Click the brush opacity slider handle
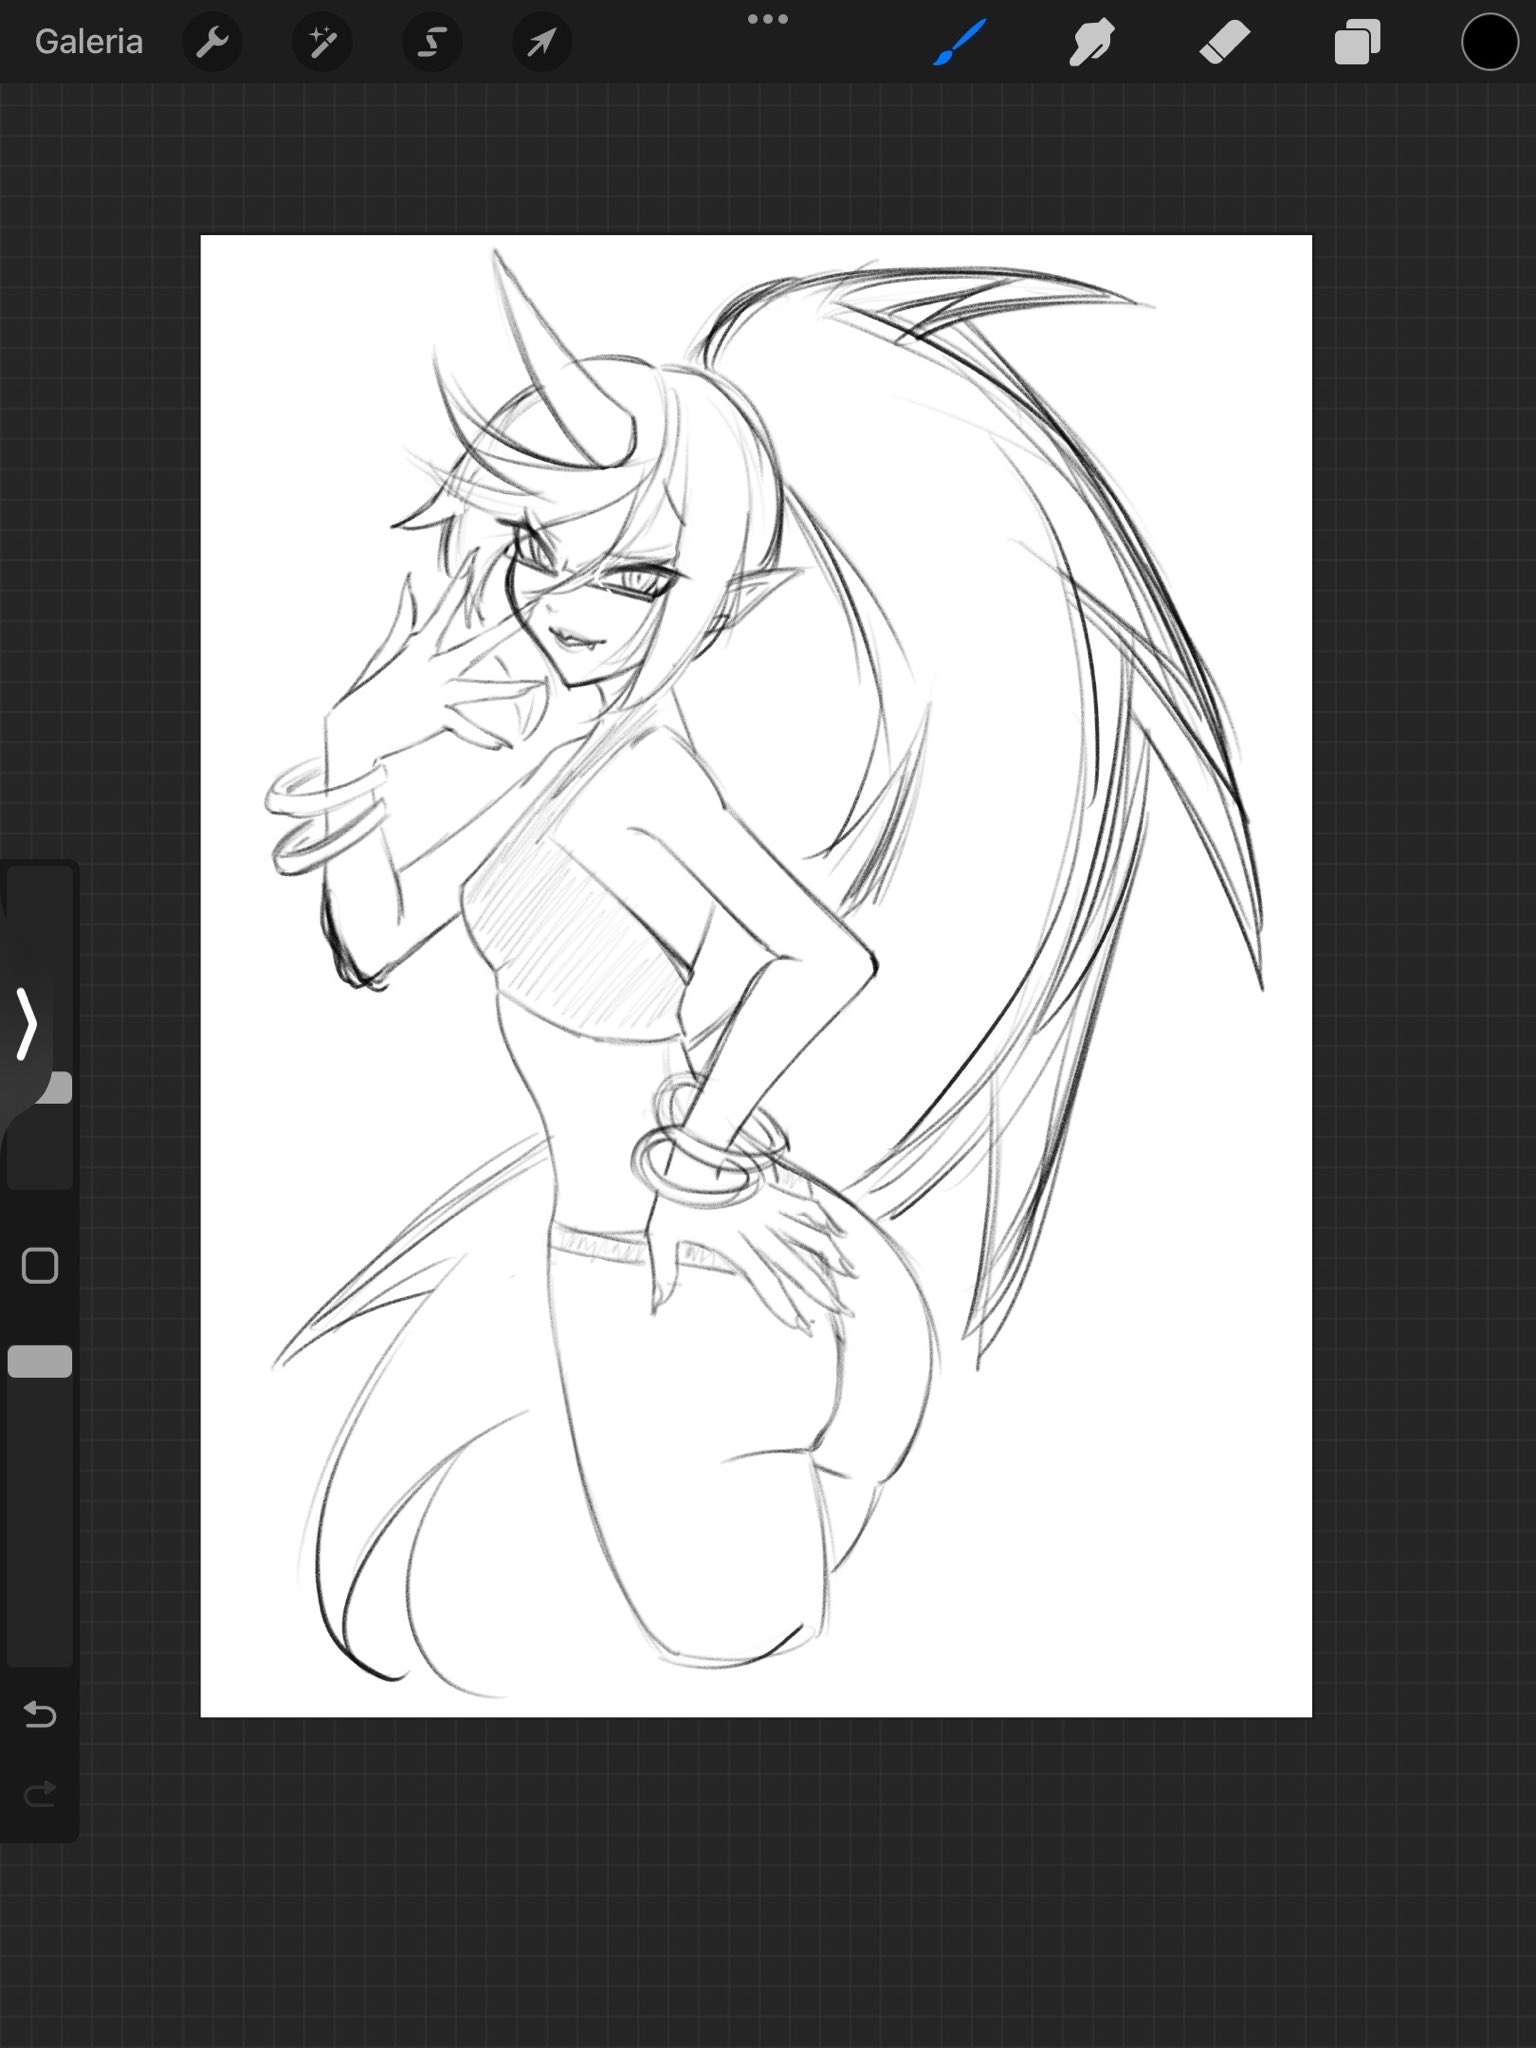The height and width of the screenshot is (2048, 1536). (40, 1361)
